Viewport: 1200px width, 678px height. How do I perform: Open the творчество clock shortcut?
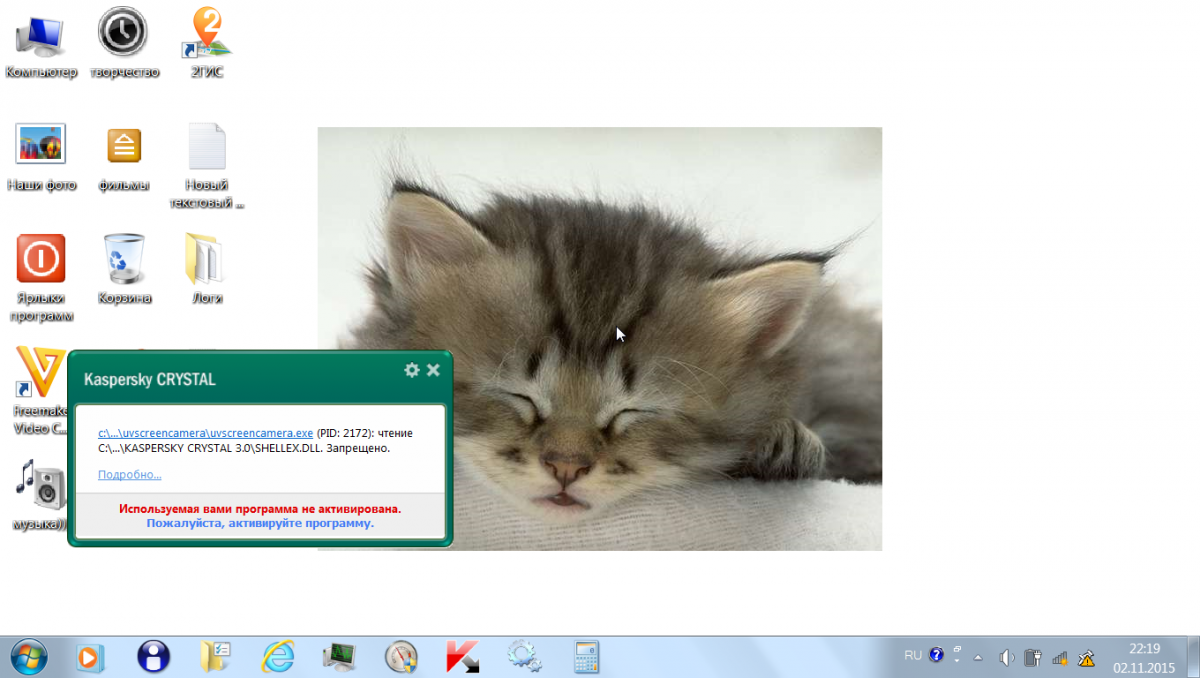[124, 44]
